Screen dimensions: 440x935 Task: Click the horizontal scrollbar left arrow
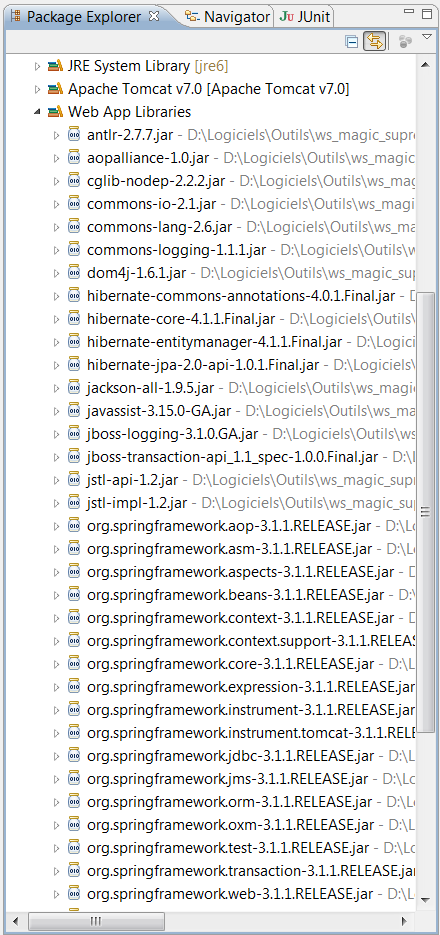(16, 921)
